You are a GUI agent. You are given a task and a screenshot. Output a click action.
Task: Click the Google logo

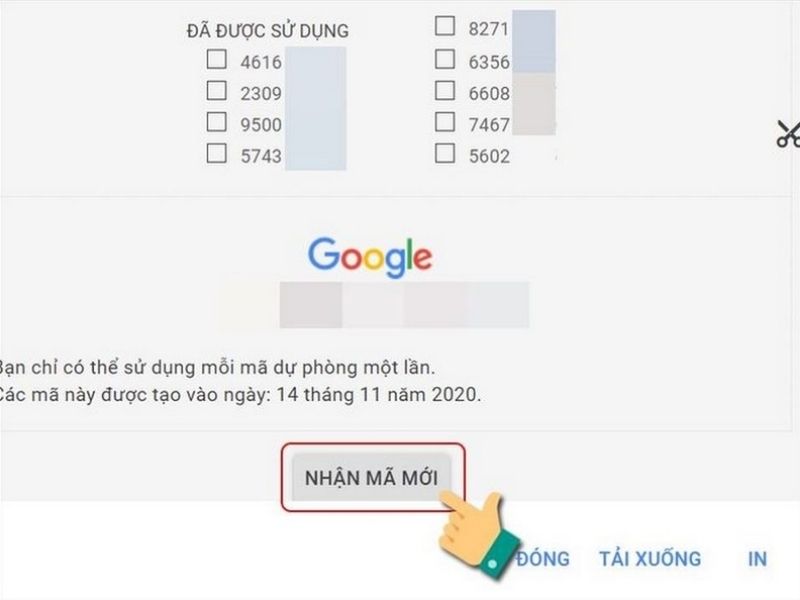point(370,257)
